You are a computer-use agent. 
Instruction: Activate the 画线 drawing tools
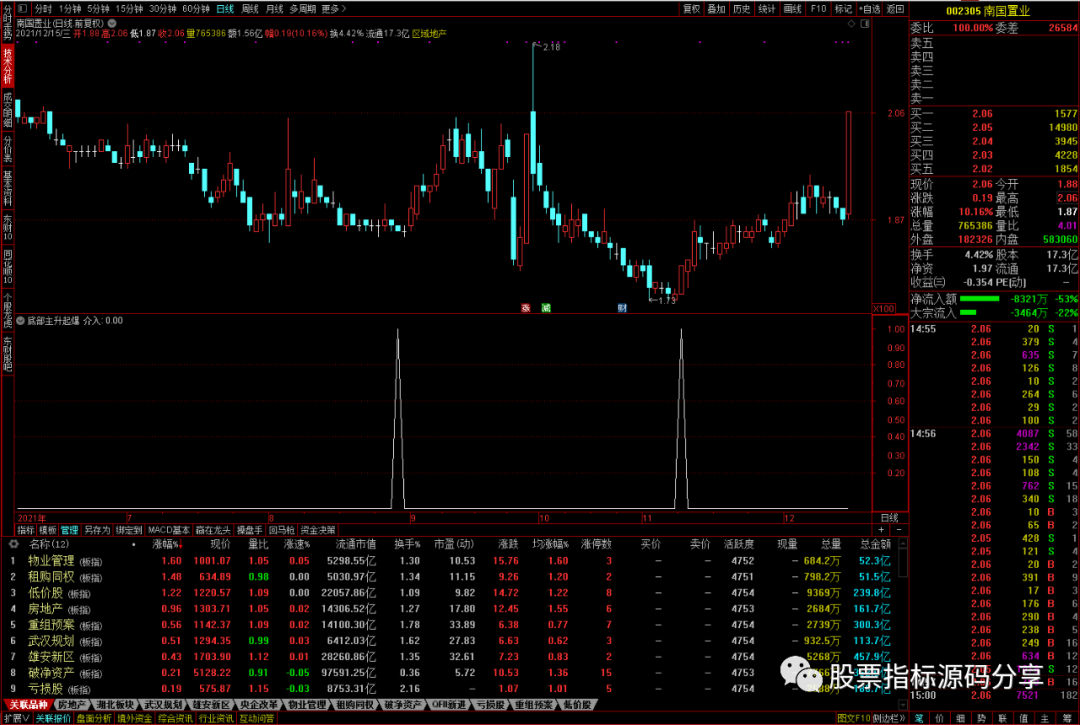(792, 9)
